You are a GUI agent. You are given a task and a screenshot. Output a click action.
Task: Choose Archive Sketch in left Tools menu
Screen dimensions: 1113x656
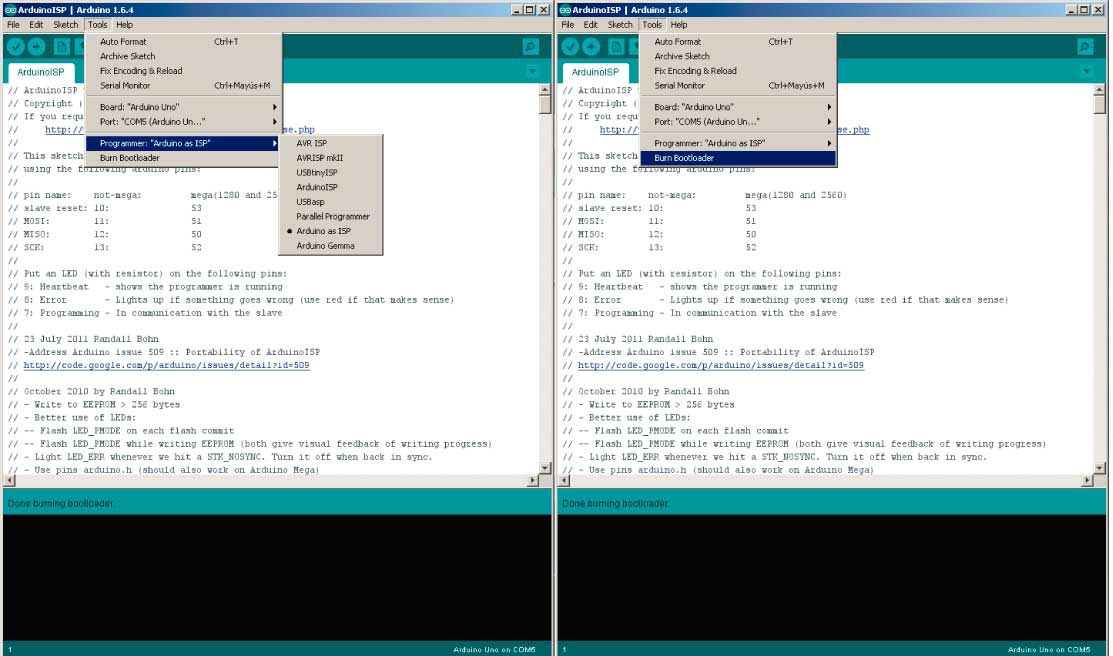(182, 56)
